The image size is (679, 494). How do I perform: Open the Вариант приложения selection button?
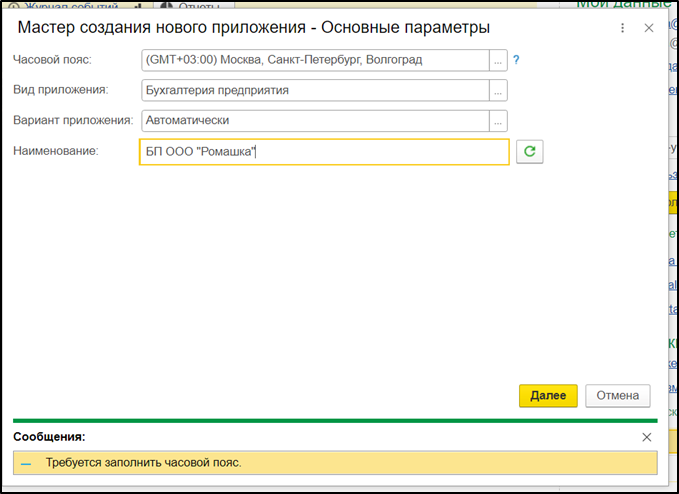pyautogui.click(x=498, y=121)
